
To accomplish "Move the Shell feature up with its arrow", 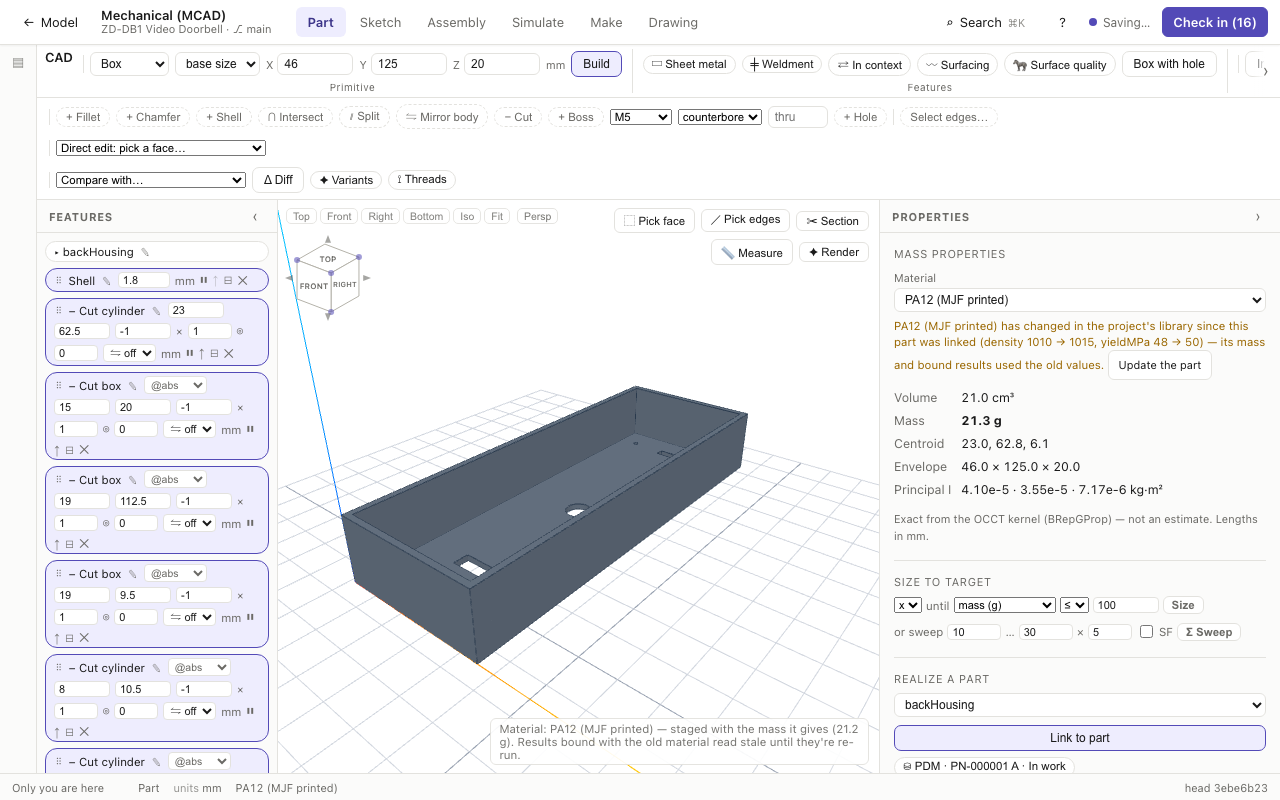I will coord(215,281).
